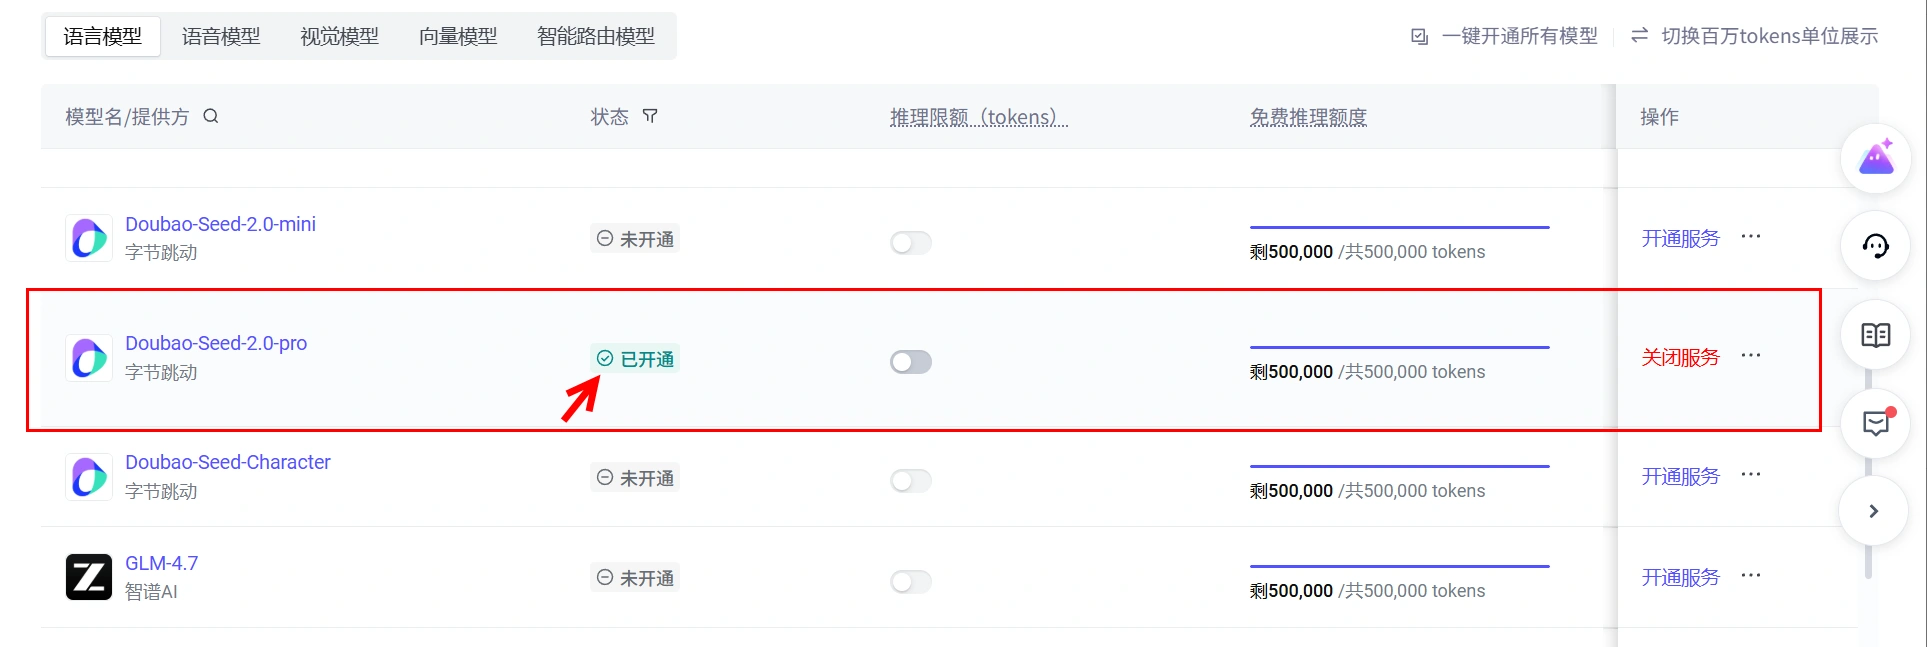Image resolution: width=1927 pixels, height=647 pixels.
Task: Switch to the 视觉模型 tab
Action: click(340, 36)
